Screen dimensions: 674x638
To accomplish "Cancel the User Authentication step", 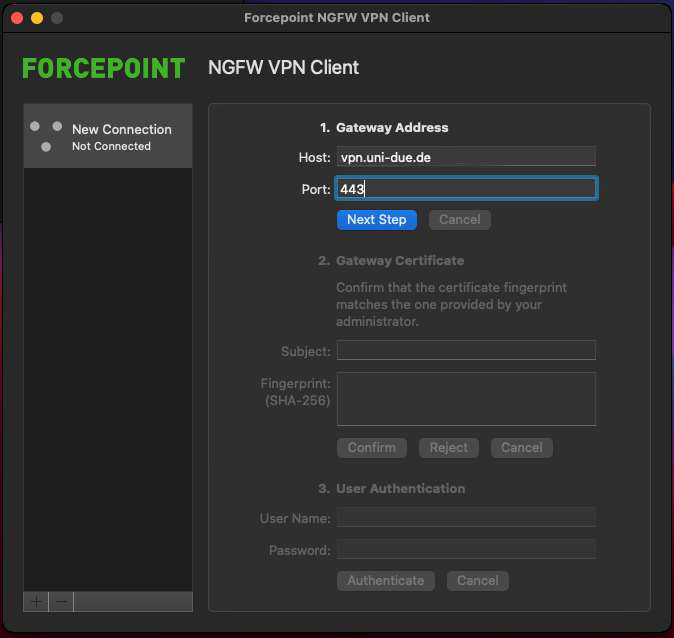I will [478, 581].
